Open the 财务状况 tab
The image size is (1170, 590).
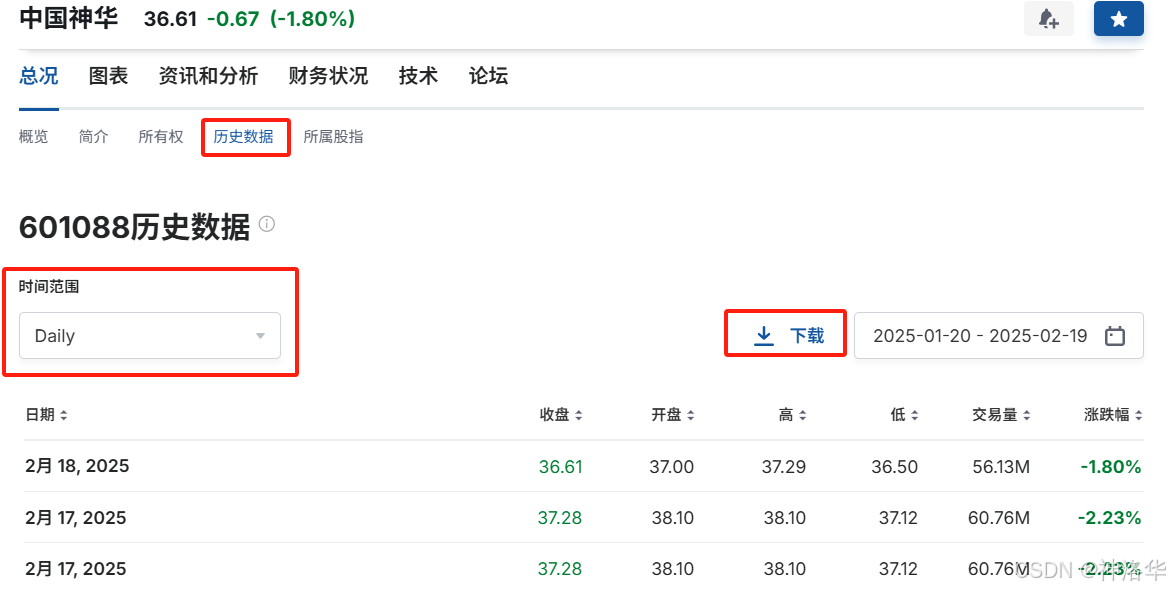click(328, 76)
